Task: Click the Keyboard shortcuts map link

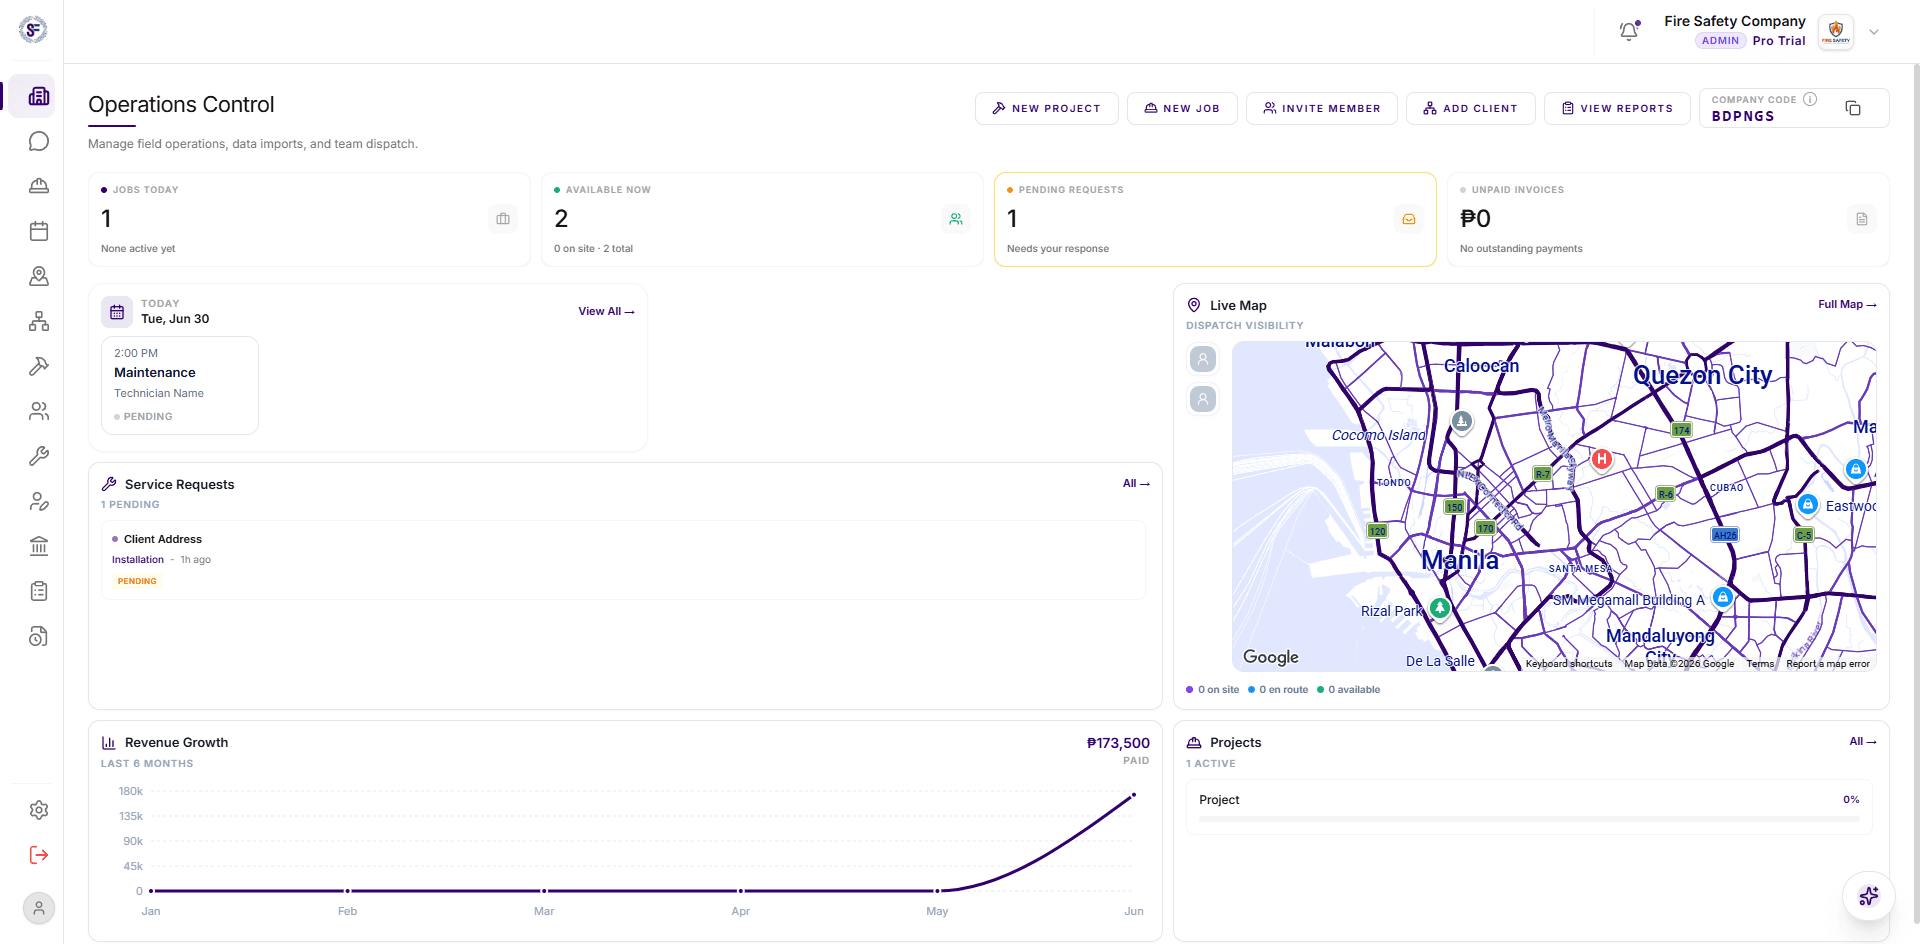Action: [1569, 664]
